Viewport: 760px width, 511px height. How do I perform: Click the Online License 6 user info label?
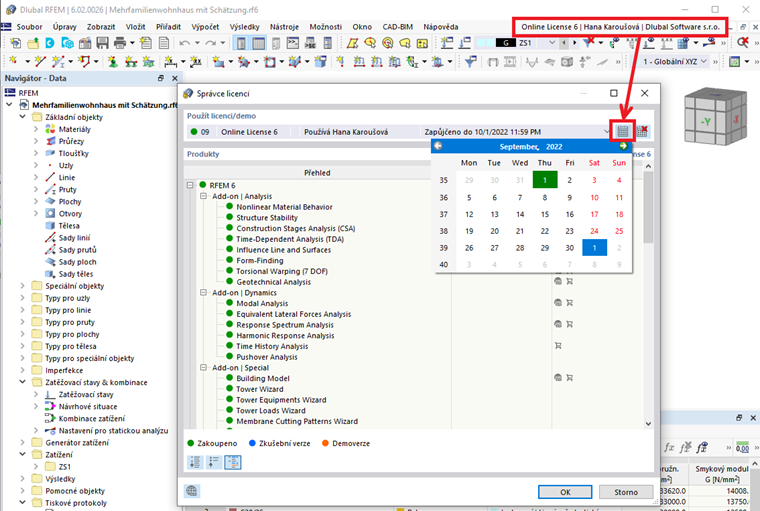620,27
